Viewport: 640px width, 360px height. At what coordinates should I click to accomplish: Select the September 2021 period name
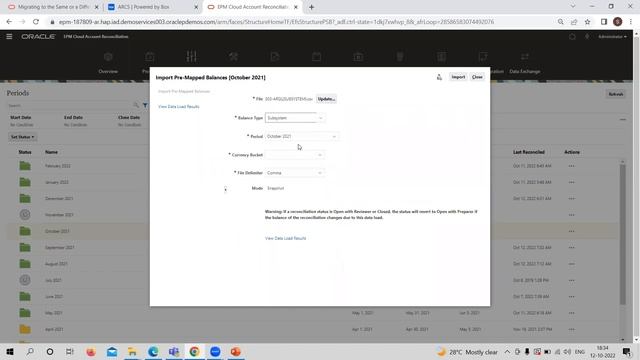point(60,247)
